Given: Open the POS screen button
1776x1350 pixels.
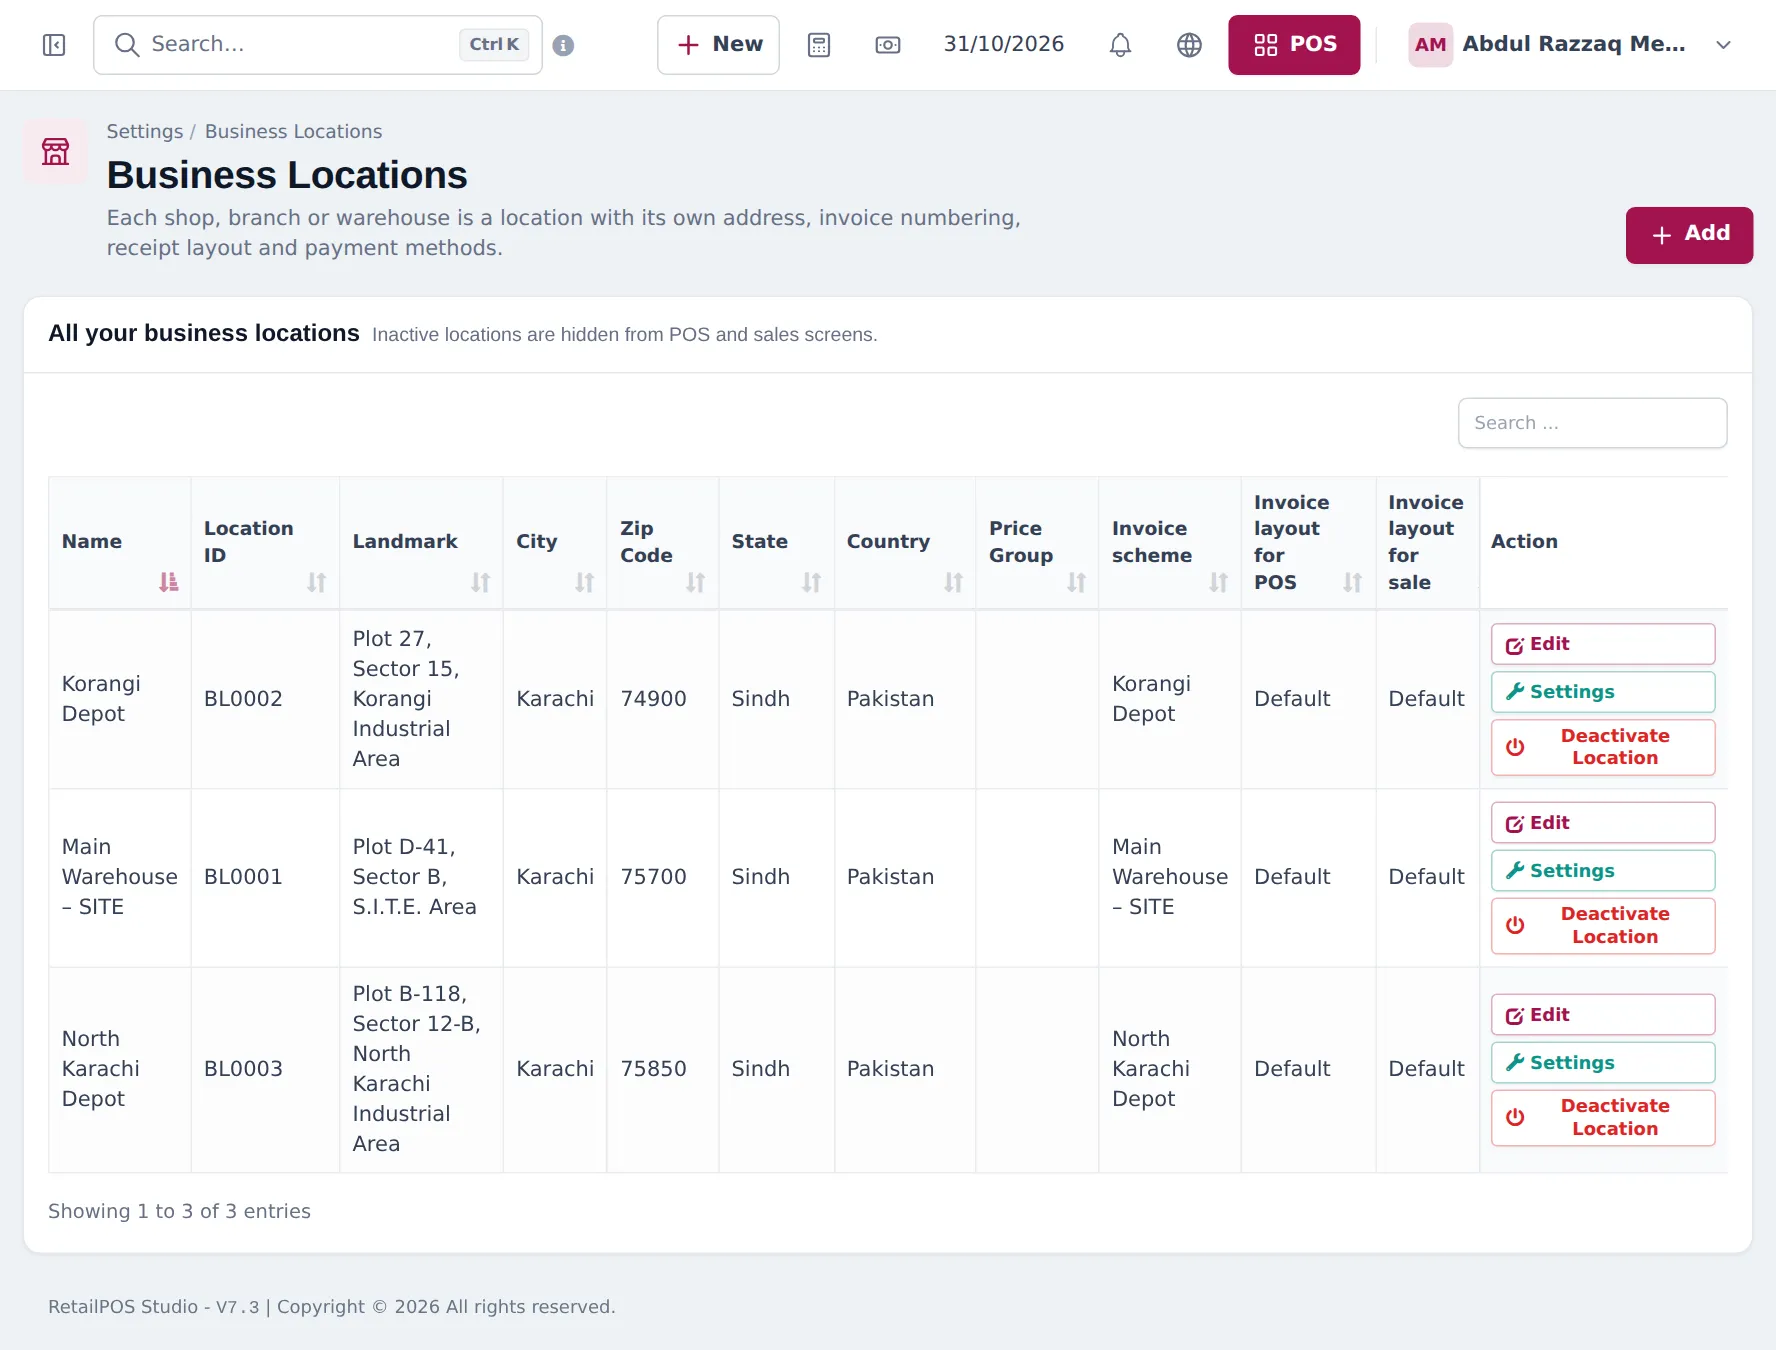Looking at the screenshot, I should [1294, 45].
